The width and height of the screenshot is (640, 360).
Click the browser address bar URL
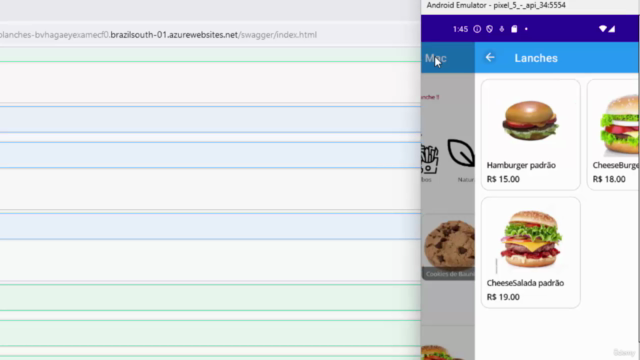[x=158, y=35]
